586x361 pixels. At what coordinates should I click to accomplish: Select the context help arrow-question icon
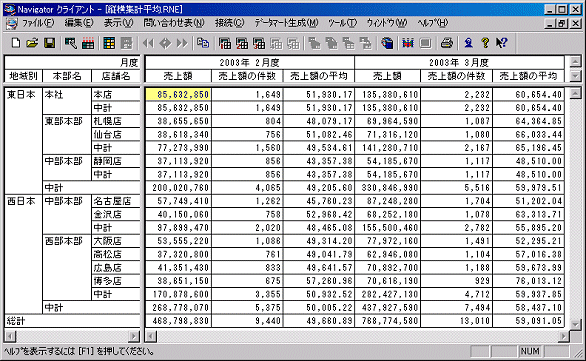(x=502, y=43)
